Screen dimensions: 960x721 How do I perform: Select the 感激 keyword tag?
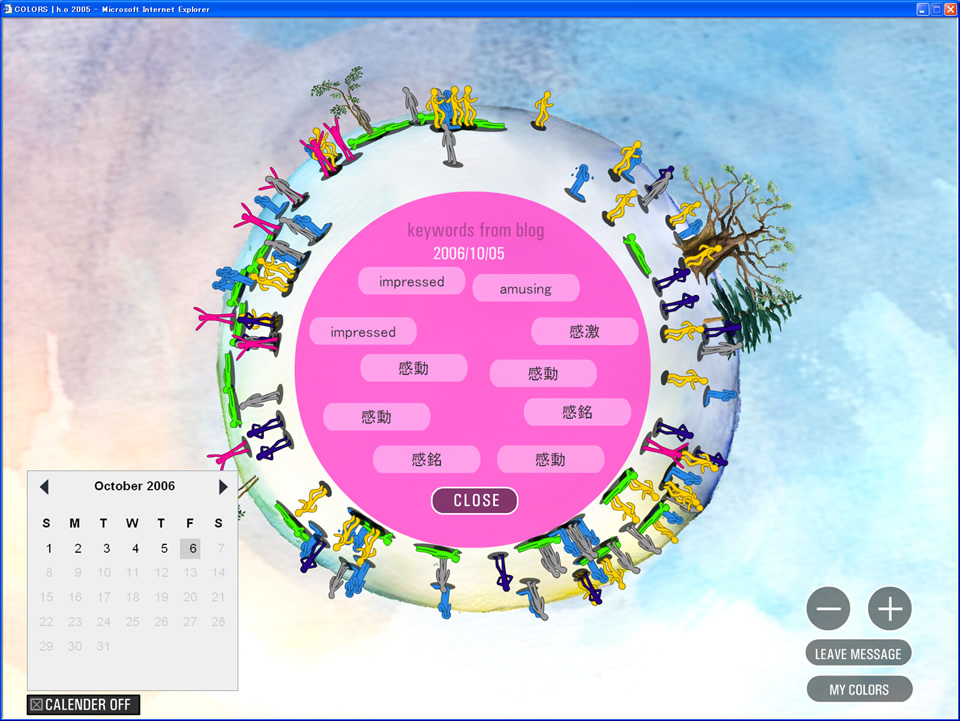click(585, 331)
